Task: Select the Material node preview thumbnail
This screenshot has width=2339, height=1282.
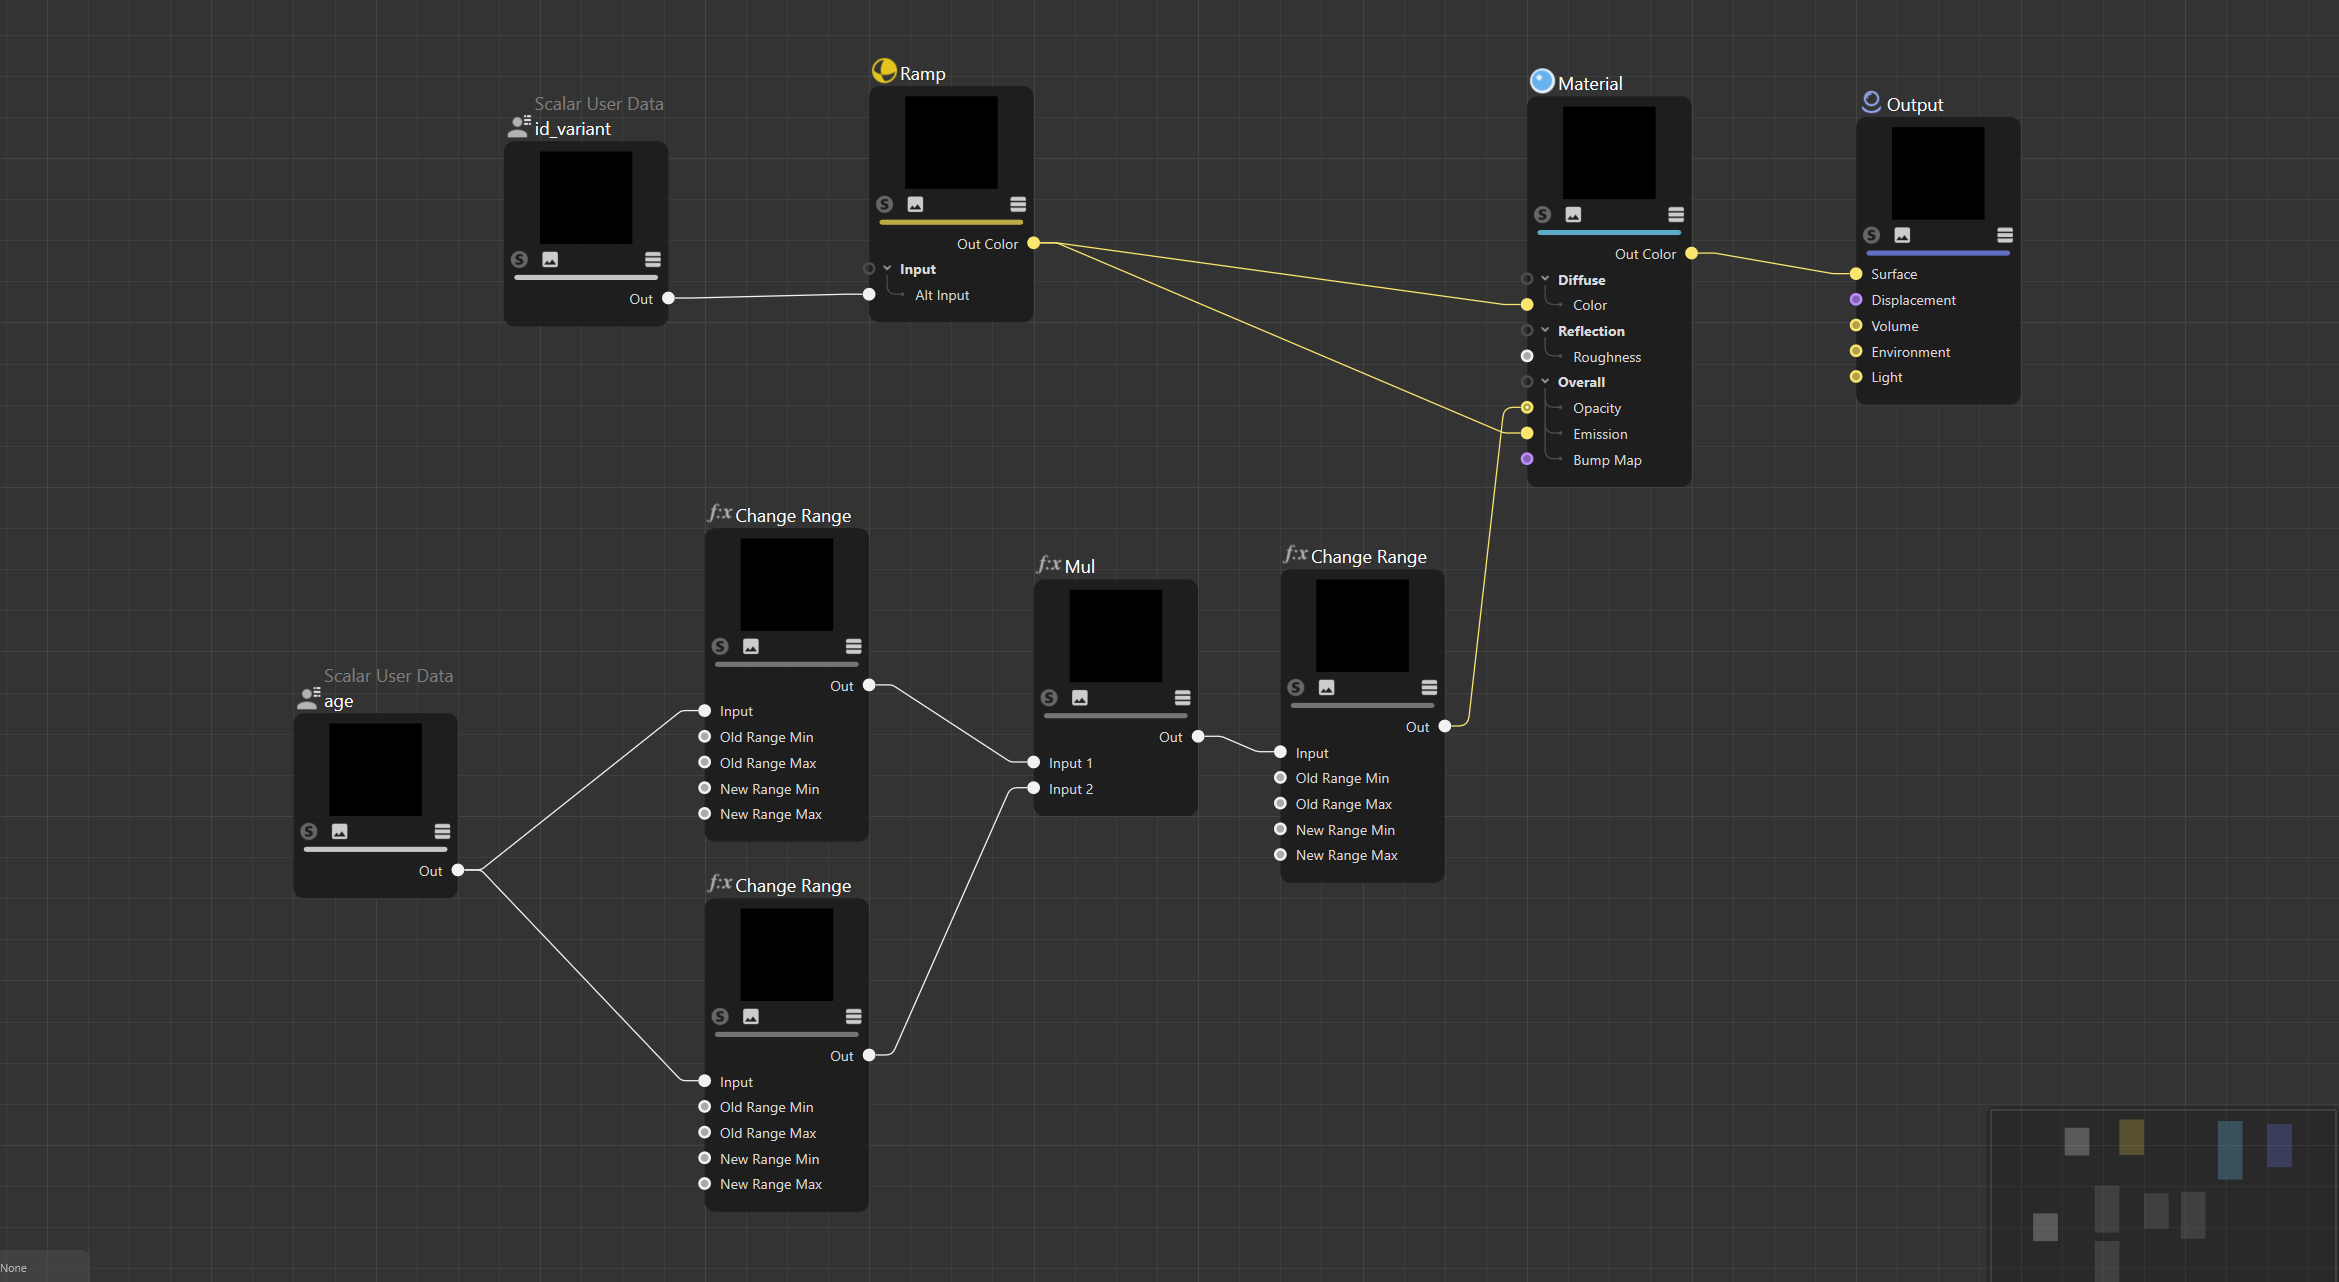Action: click(1609, 153)
